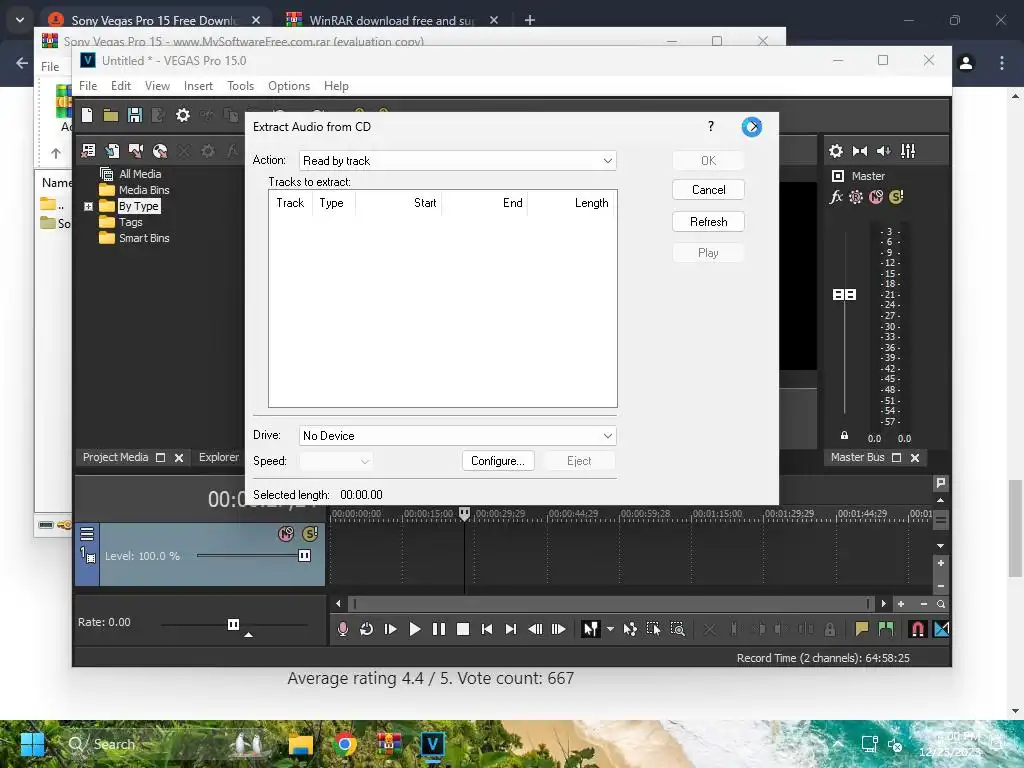Click the Configure... button
Screen dimensions: 1024x768
(498, 461)
